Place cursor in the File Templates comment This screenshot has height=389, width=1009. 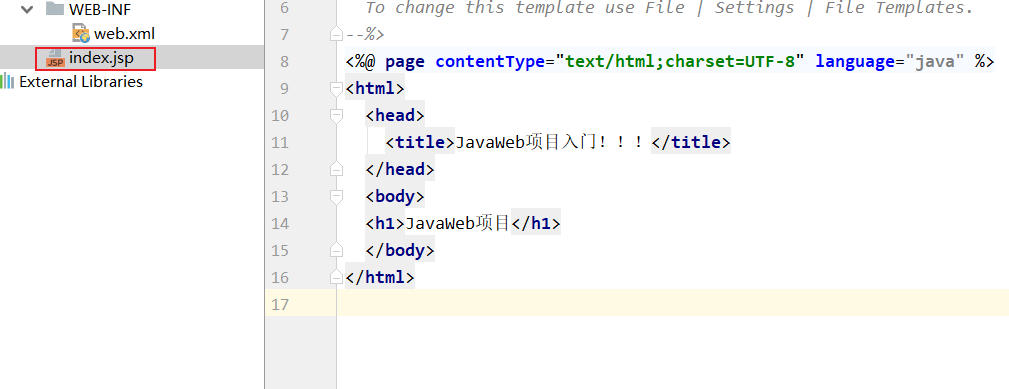coord(669,8)
